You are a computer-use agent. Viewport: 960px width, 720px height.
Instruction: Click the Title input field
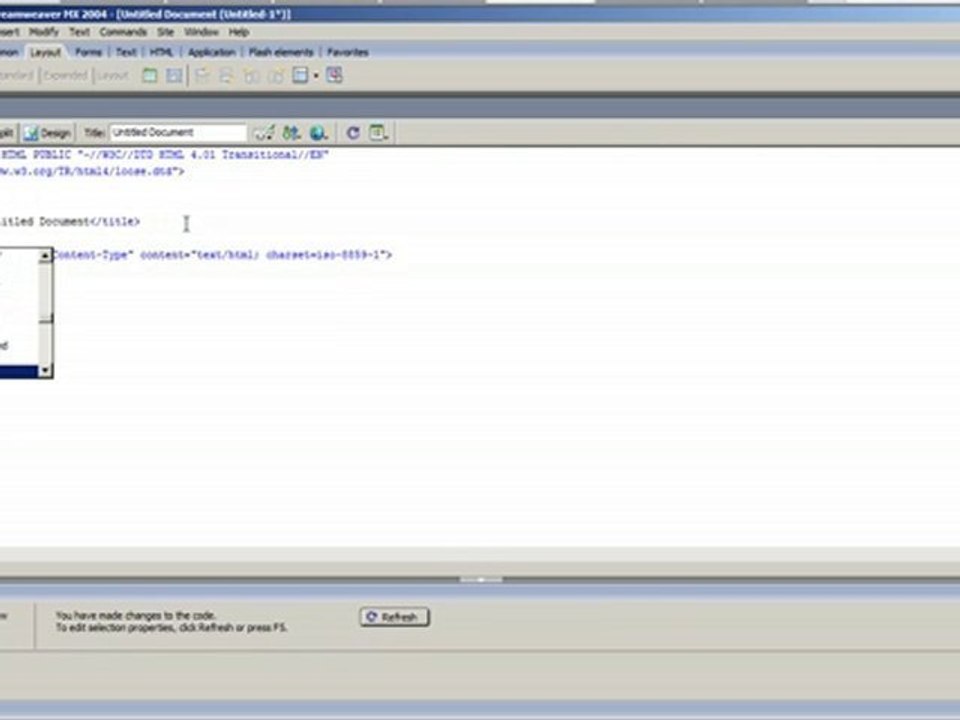click(178, 132)
